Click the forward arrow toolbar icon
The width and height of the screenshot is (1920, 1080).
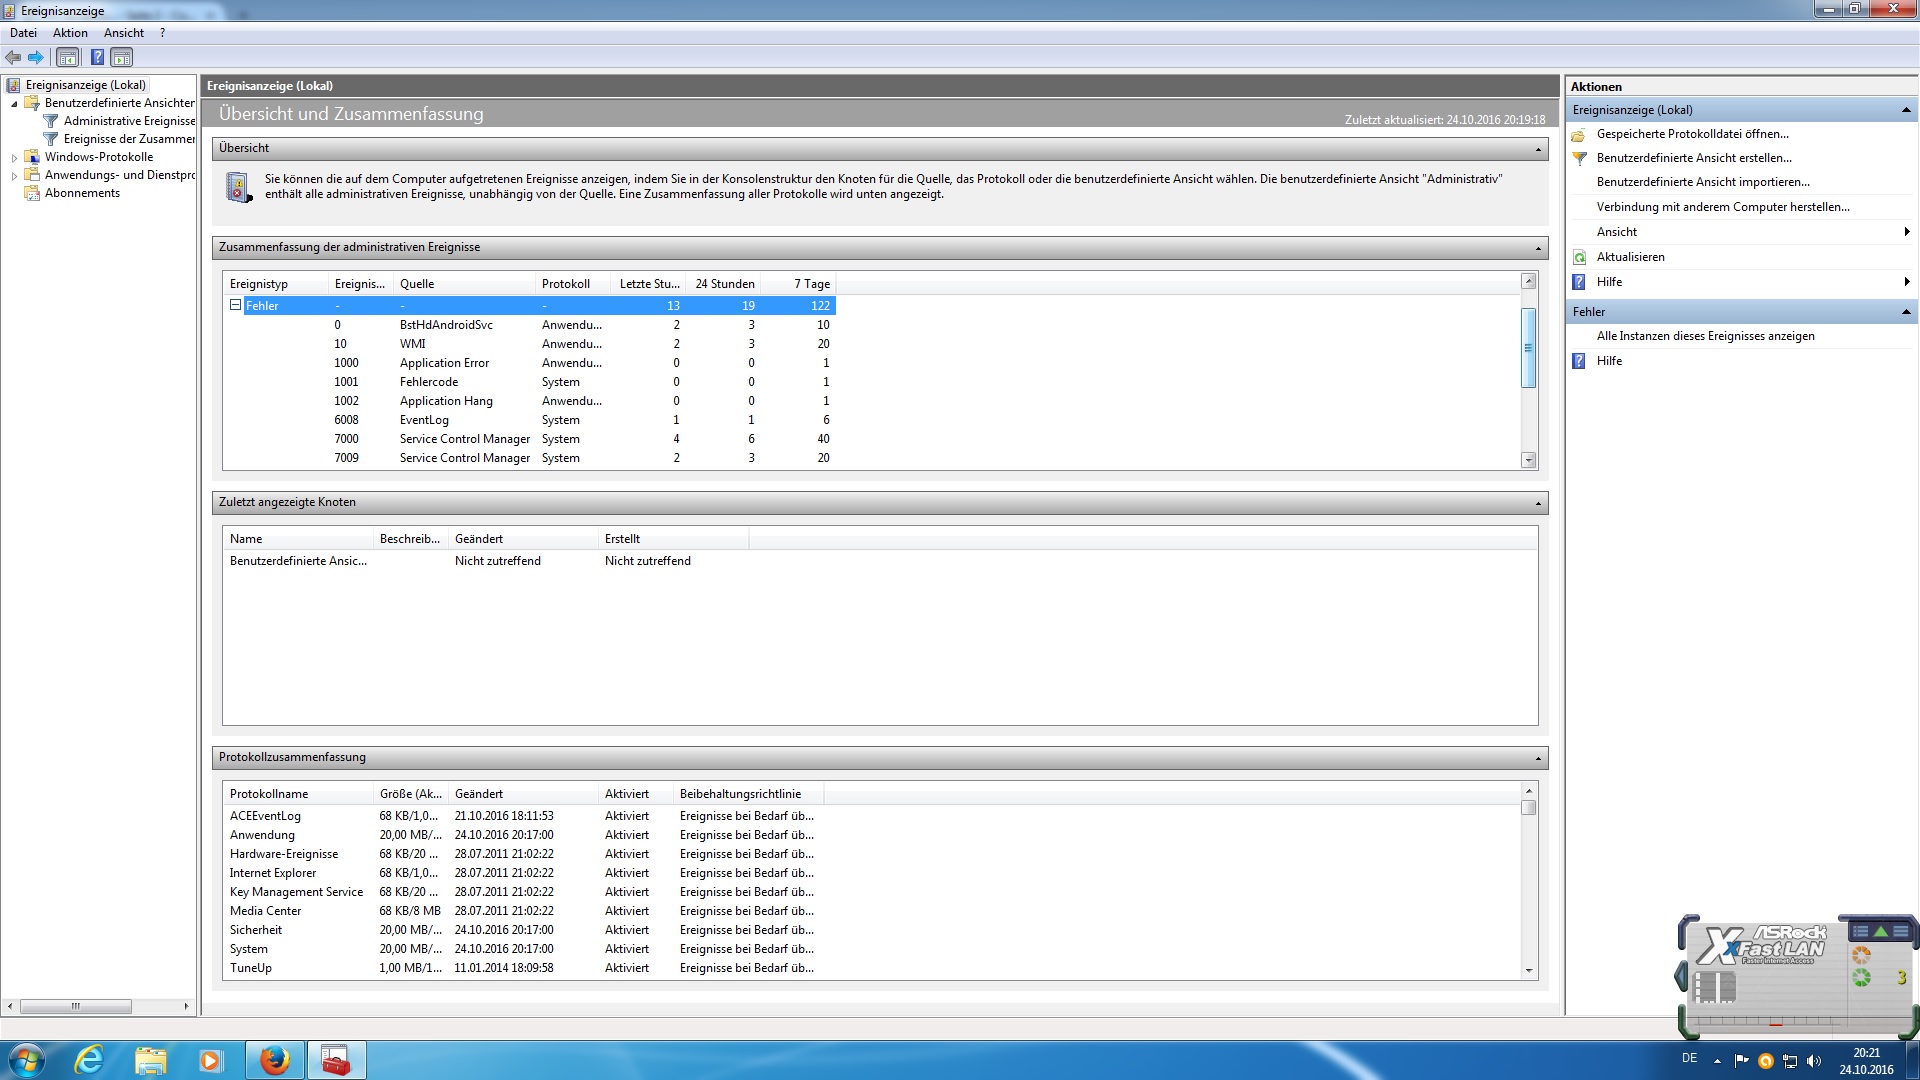pyautogui.click(x=36, y=57)
